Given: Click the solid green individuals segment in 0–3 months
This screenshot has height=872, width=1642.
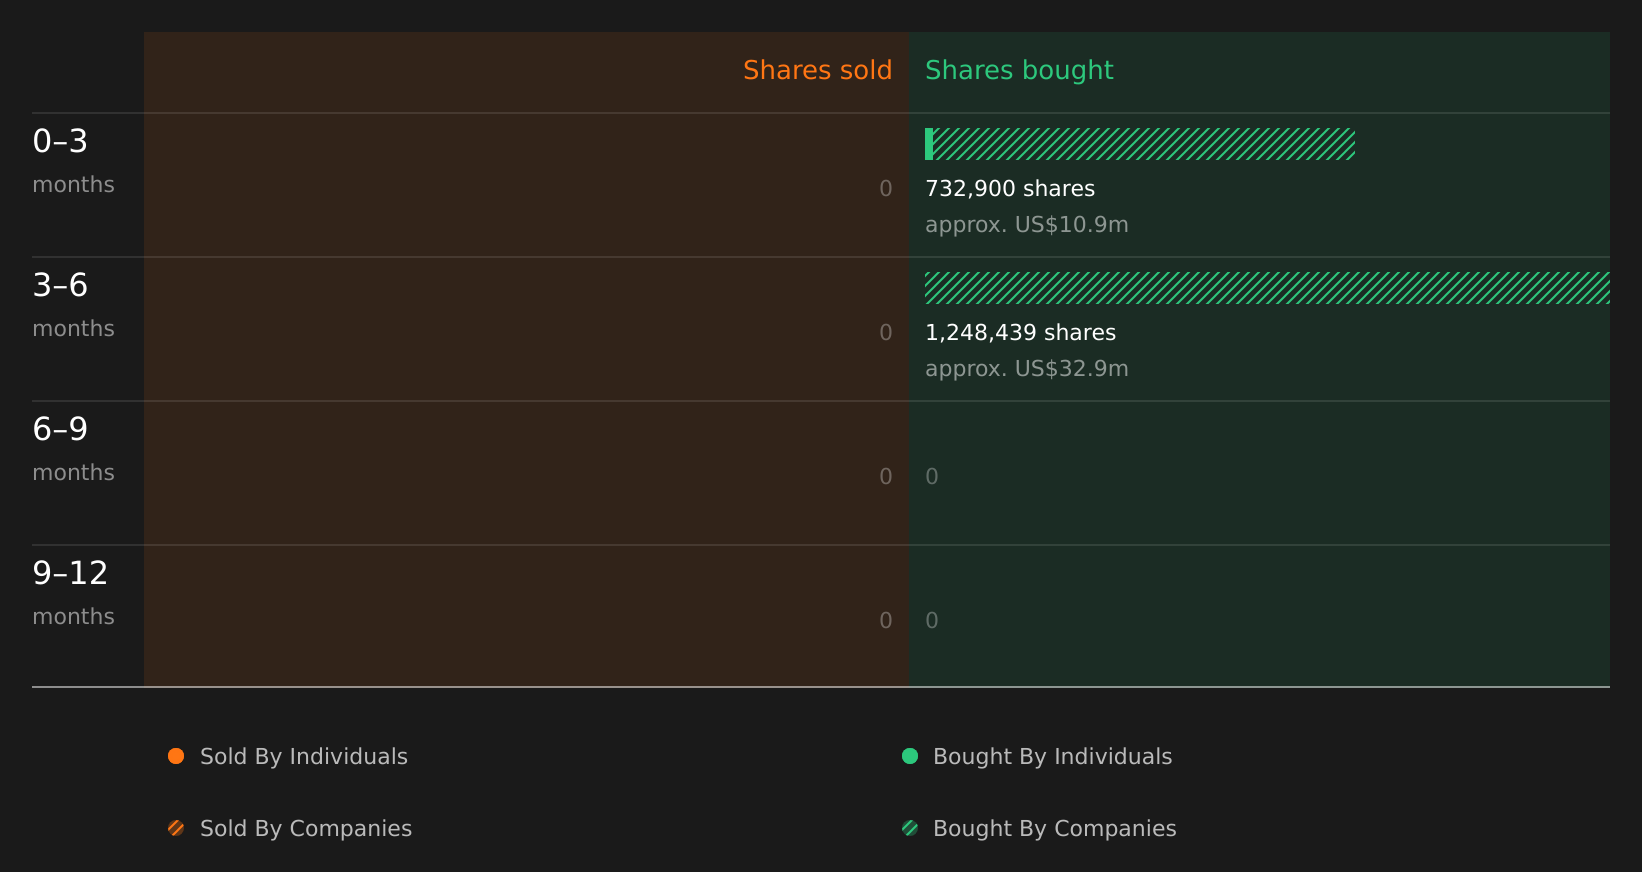Looking at the screenshot, I should [929, 144].
